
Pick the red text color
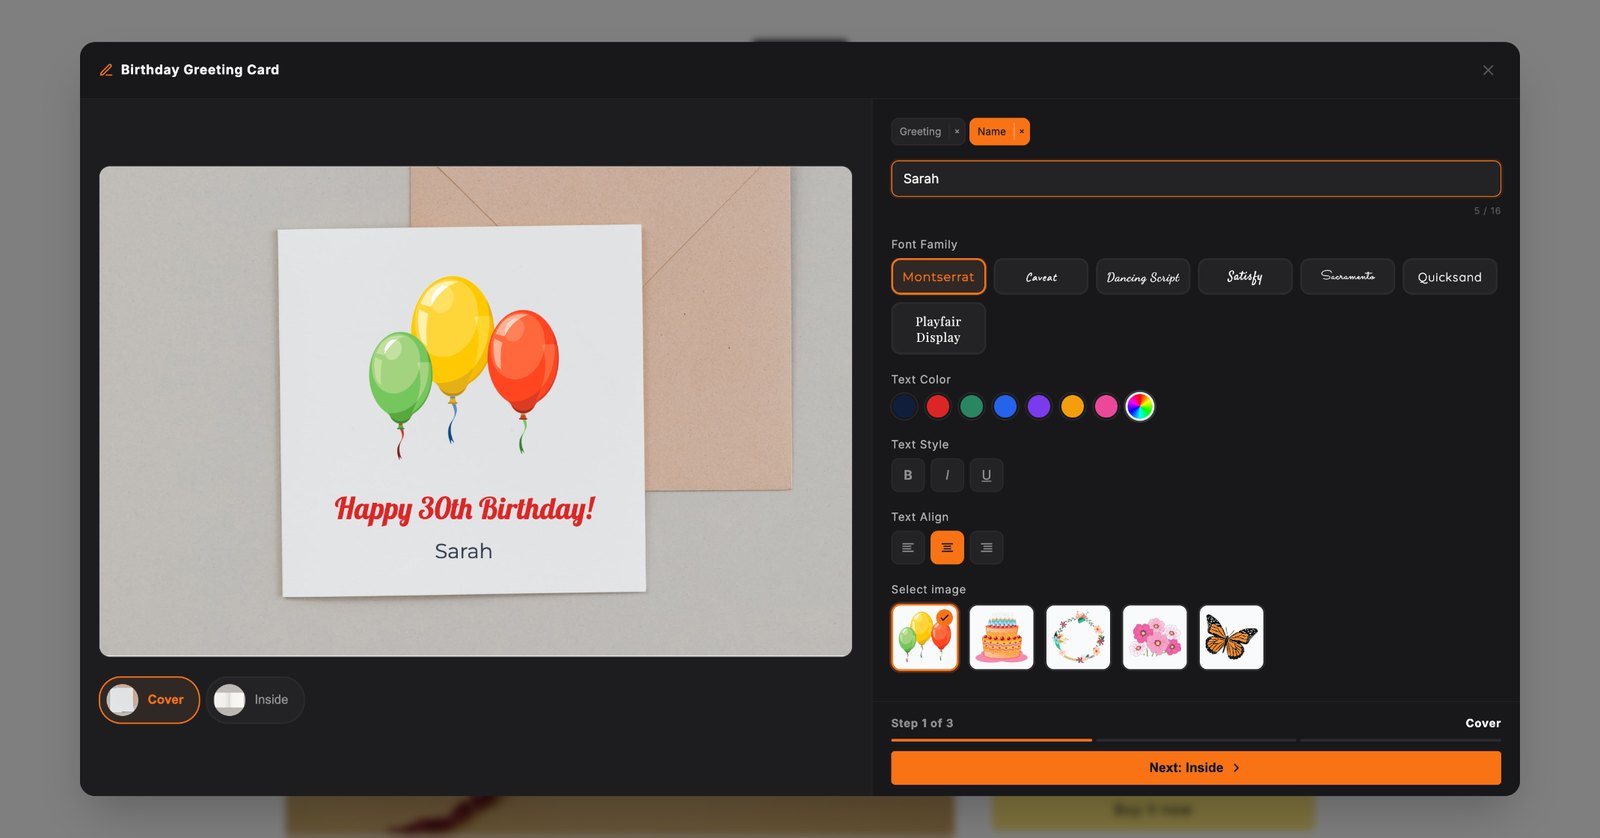tap(938, 406)
